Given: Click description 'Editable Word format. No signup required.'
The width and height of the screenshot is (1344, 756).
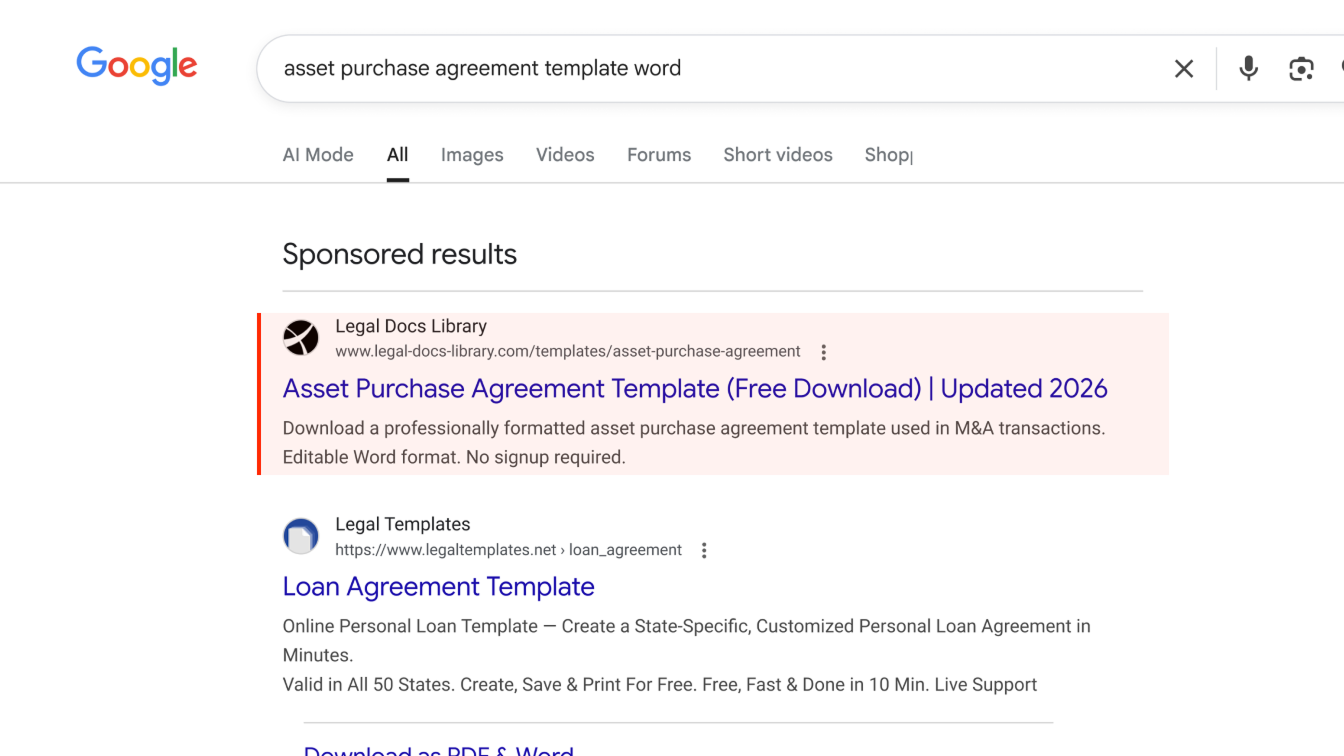Looking at the screenshot, I should tap(454, 457).
